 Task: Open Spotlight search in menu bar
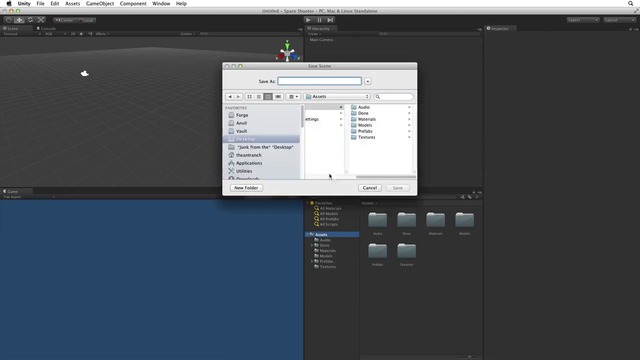pos(630,3)
